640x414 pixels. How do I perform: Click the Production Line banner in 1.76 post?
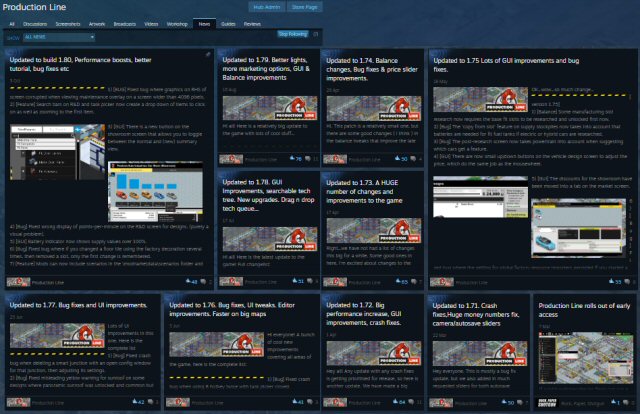coord(217,344)
